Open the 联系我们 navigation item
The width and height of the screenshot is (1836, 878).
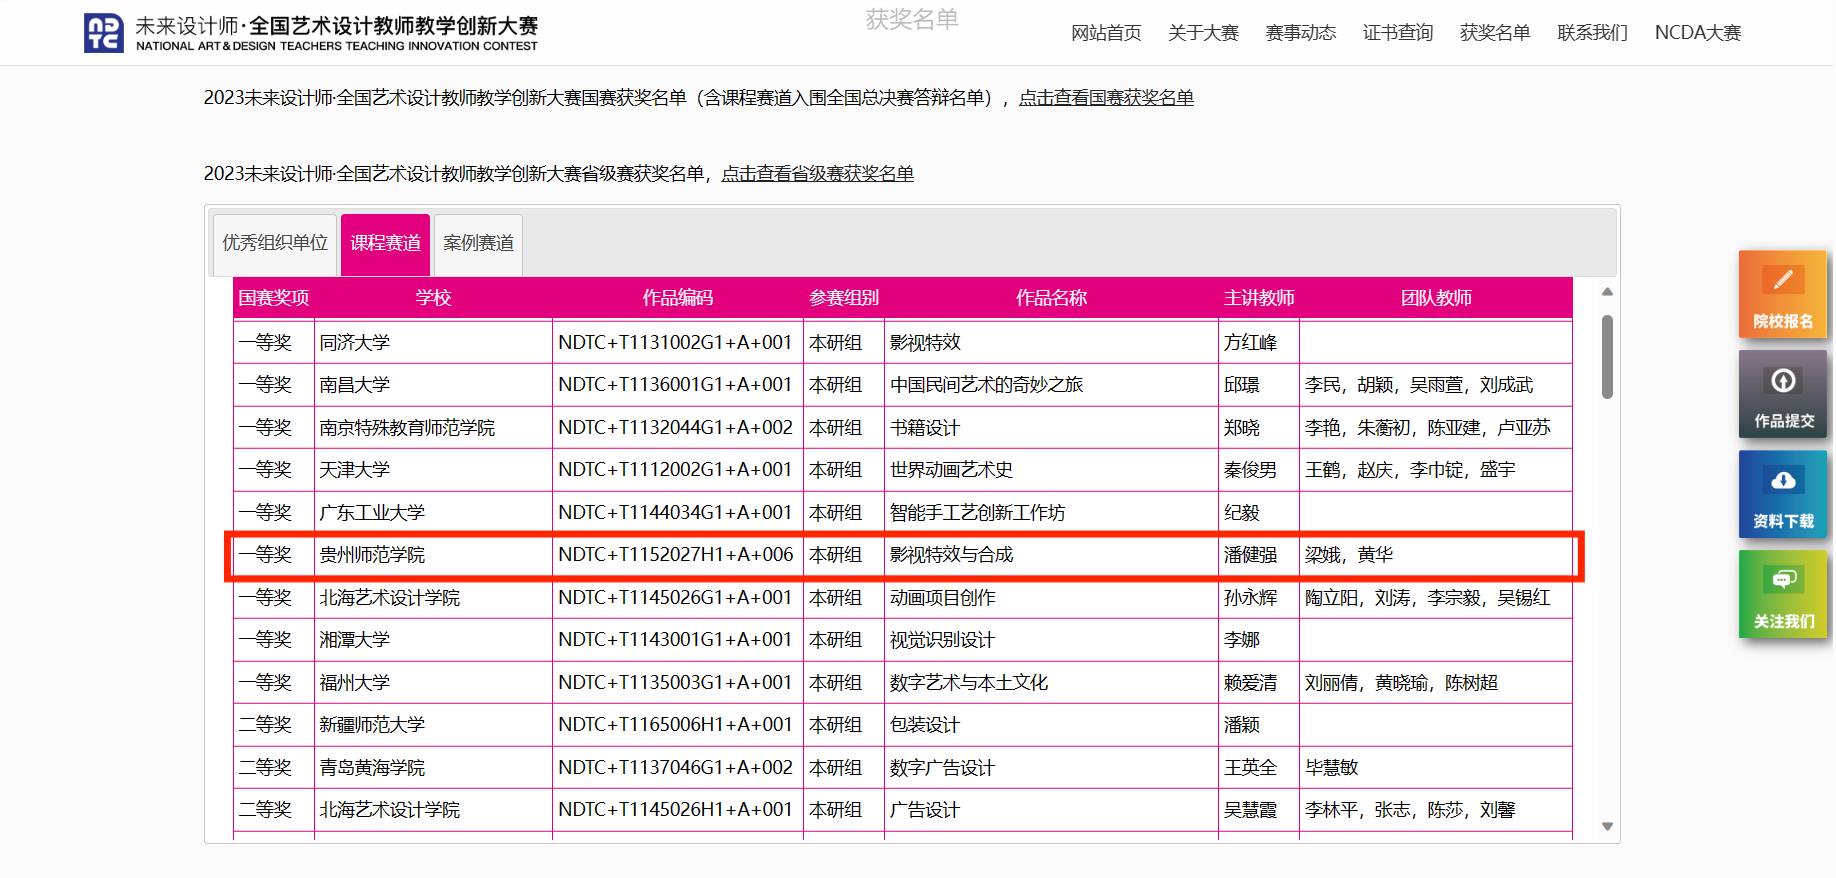tap(1592, 33)
